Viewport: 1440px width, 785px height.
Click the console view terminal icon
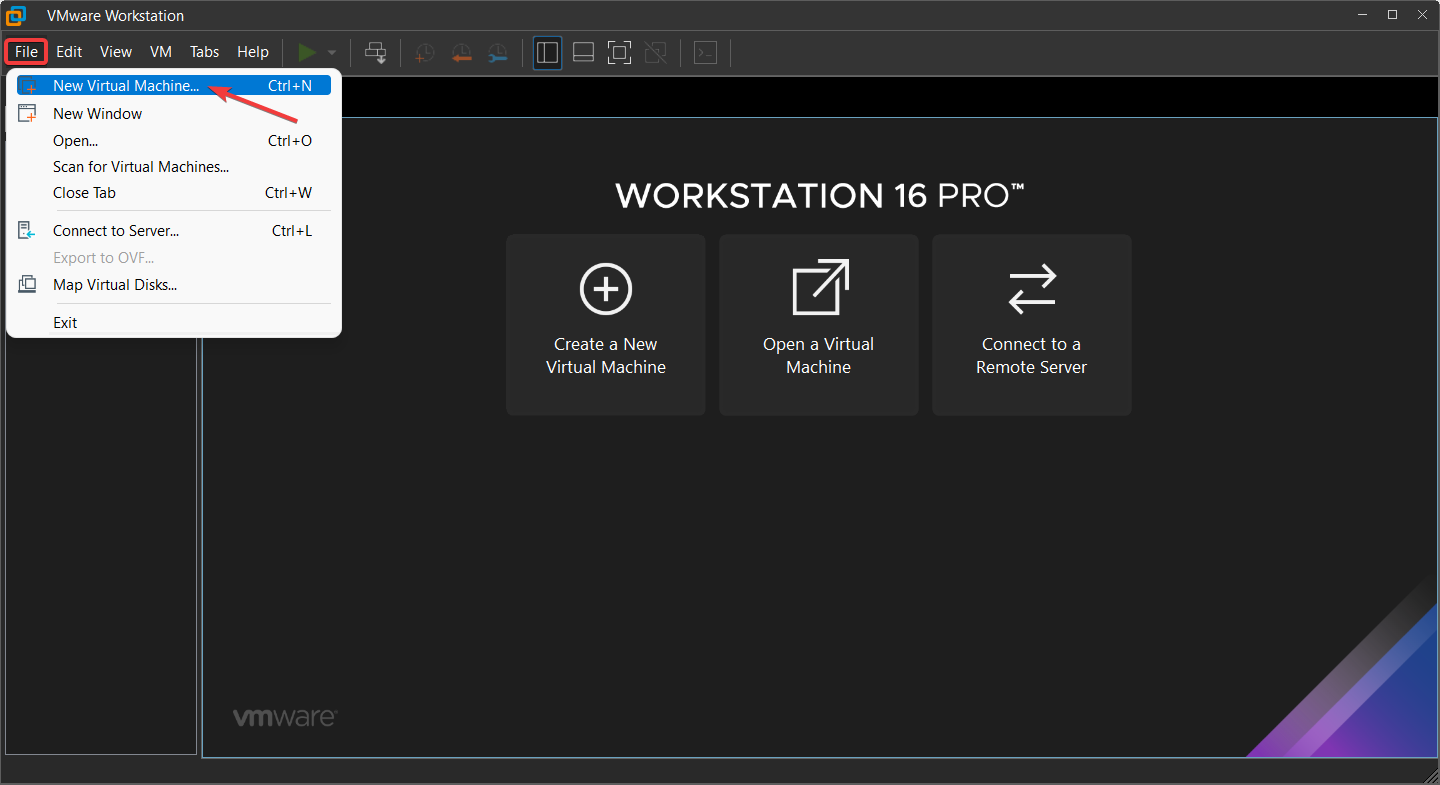click(x=706, y=52)
